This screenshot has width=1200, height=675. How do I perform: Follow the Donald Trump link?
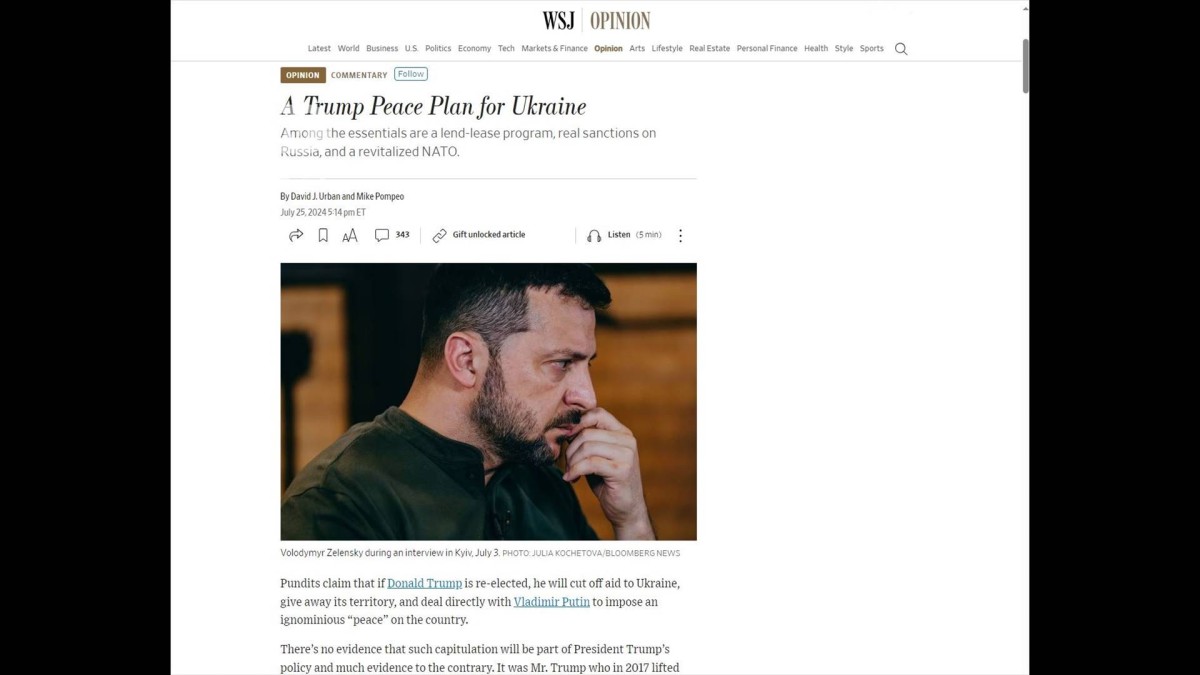[x=425, y=583]
